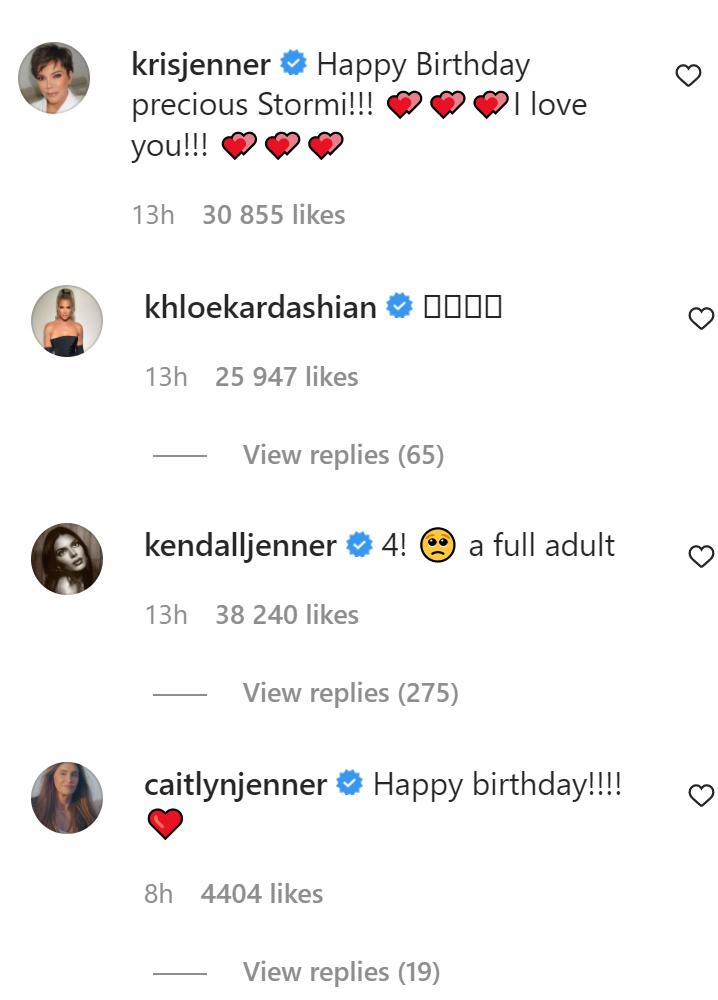Click the verified badge next to kendalljenner
Viewport: 718px width, 1000px height.
(x=355, y=545)
